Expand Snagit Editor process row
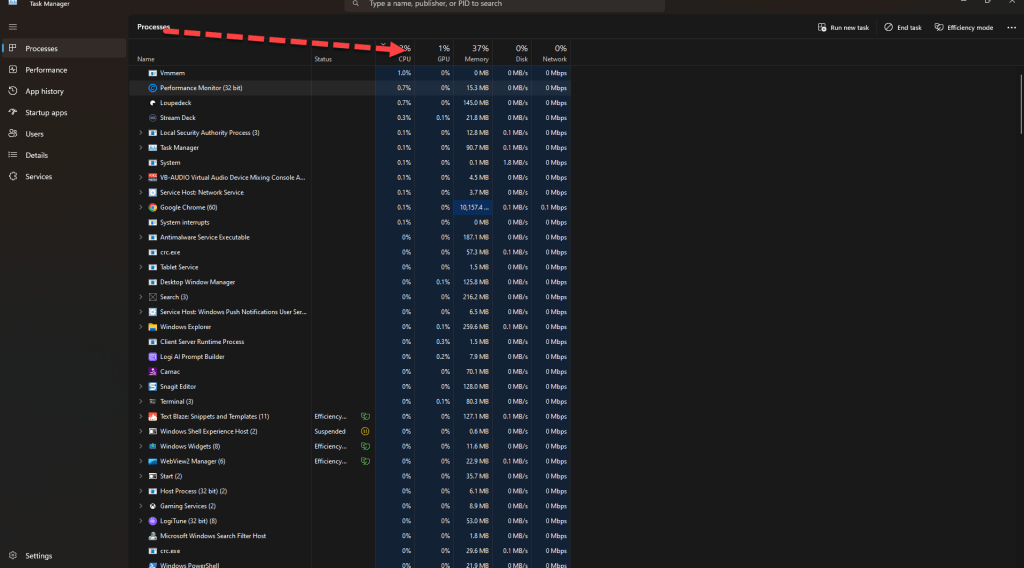 point(140,387)
